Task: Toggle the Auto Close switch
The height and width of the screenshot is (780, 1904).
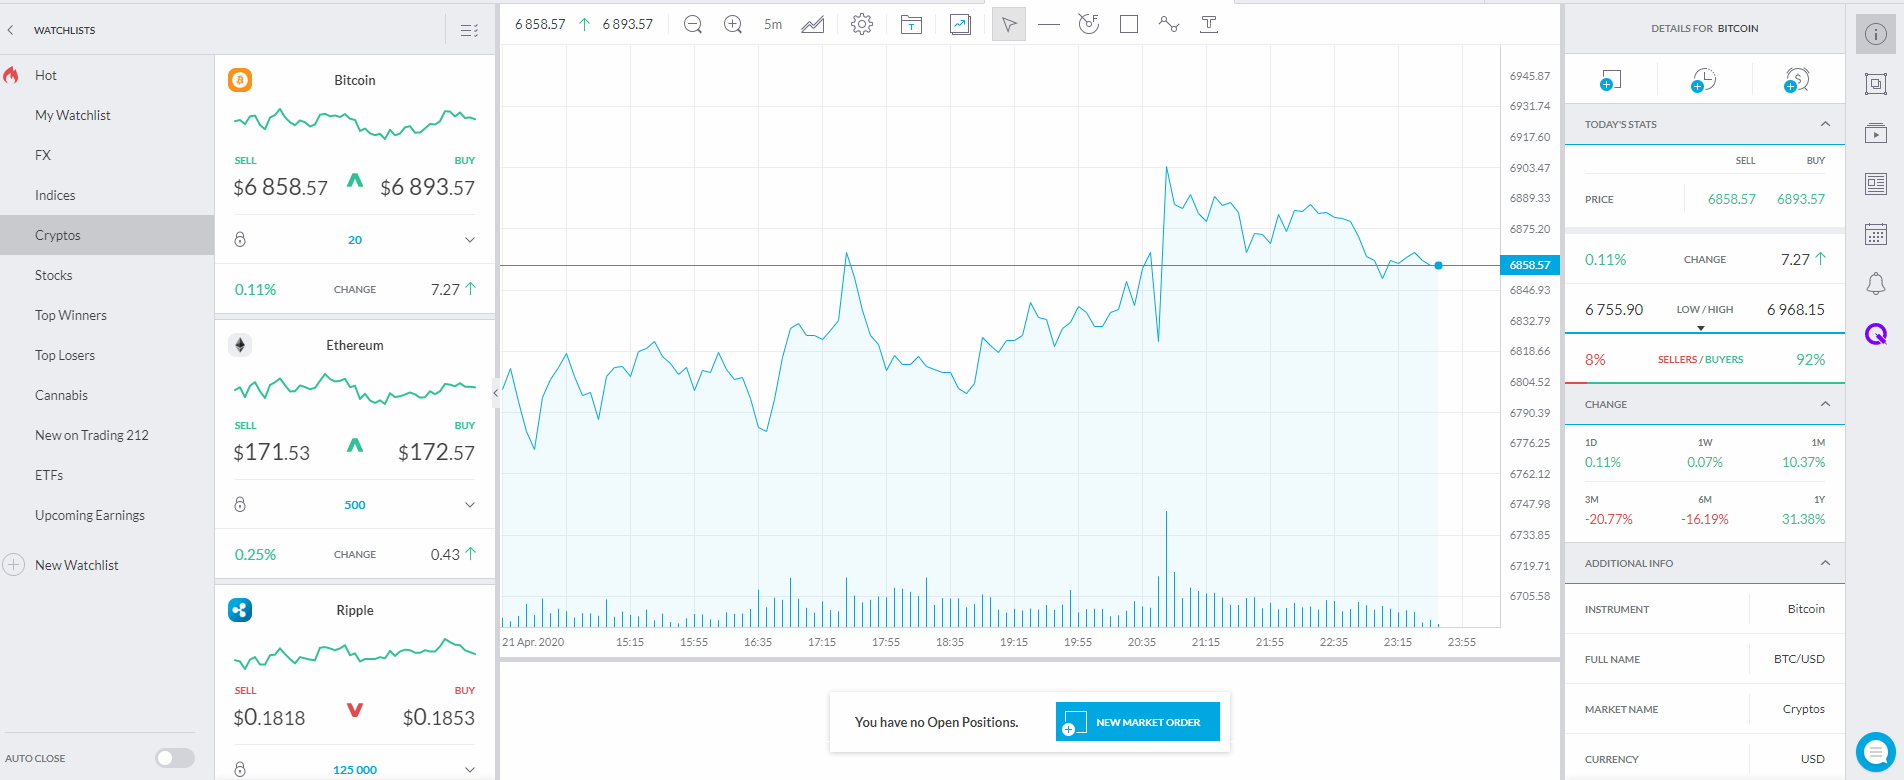Action: point(175,758)
